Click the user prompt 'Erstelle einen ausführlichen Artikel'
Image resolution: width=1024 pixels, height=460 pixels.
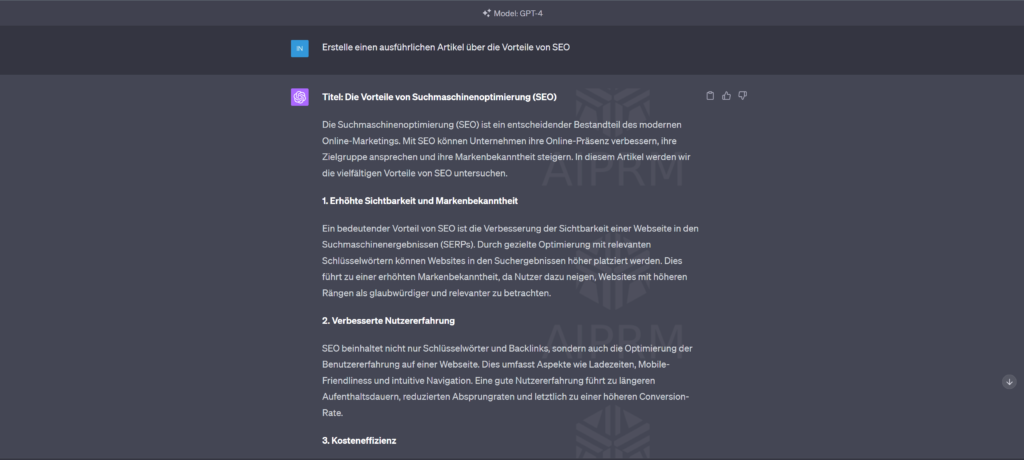point(446,47)
